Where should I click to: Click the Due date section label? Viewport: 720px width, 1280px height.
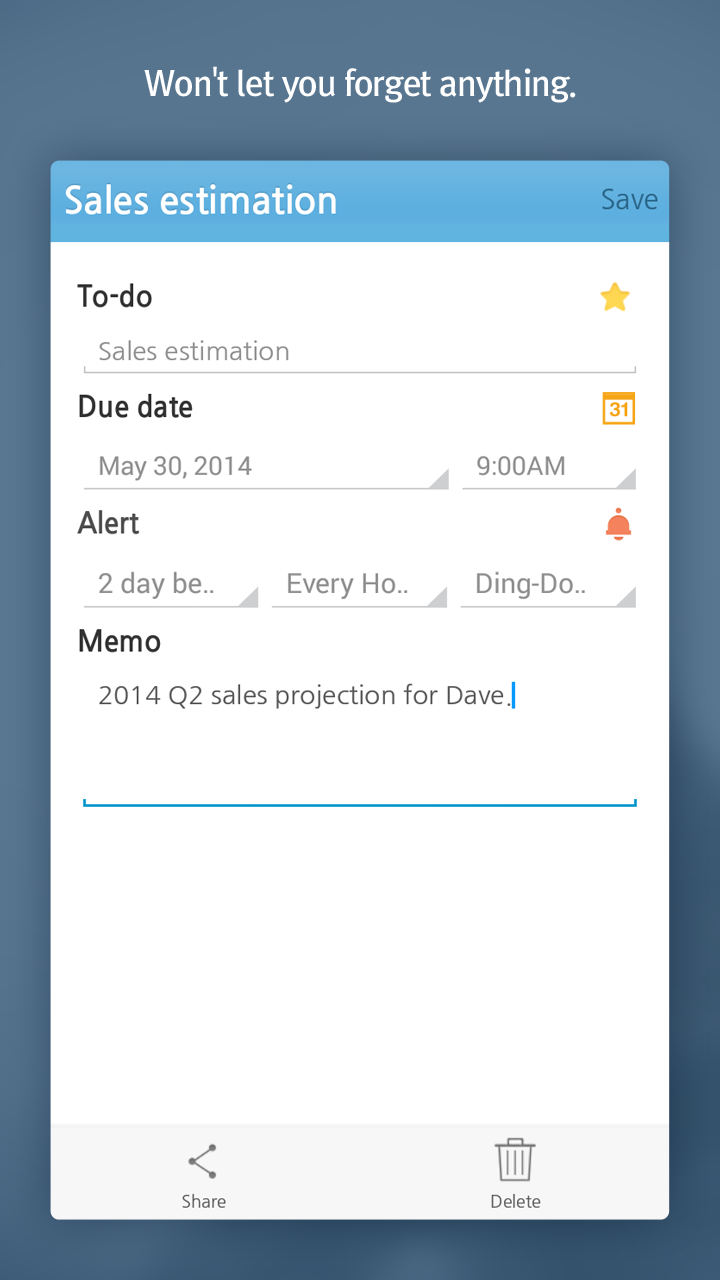pos(135,408)
